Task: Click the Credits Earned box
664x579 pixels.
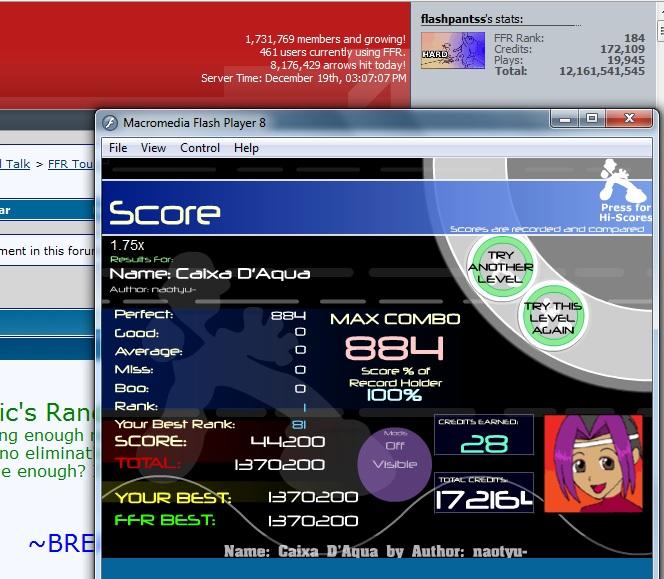Action: (x=484, y=435)
